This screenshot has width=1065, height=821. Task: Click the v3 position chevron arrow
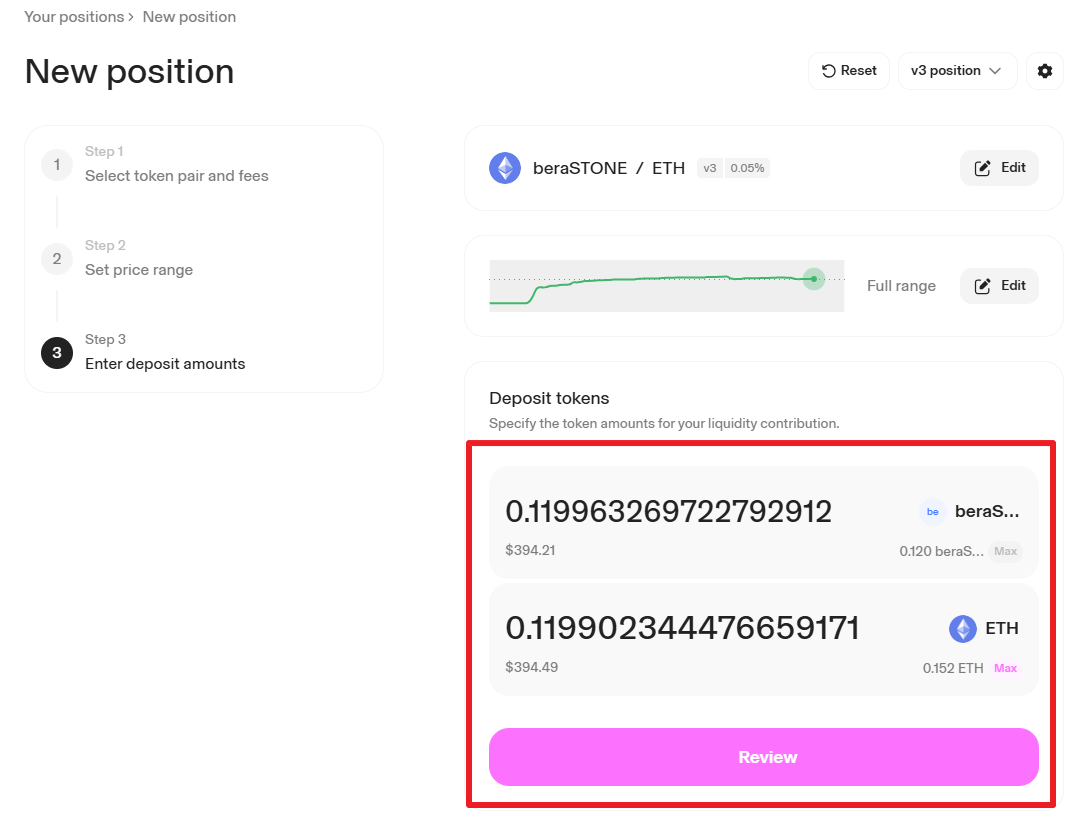coord(995,71)
